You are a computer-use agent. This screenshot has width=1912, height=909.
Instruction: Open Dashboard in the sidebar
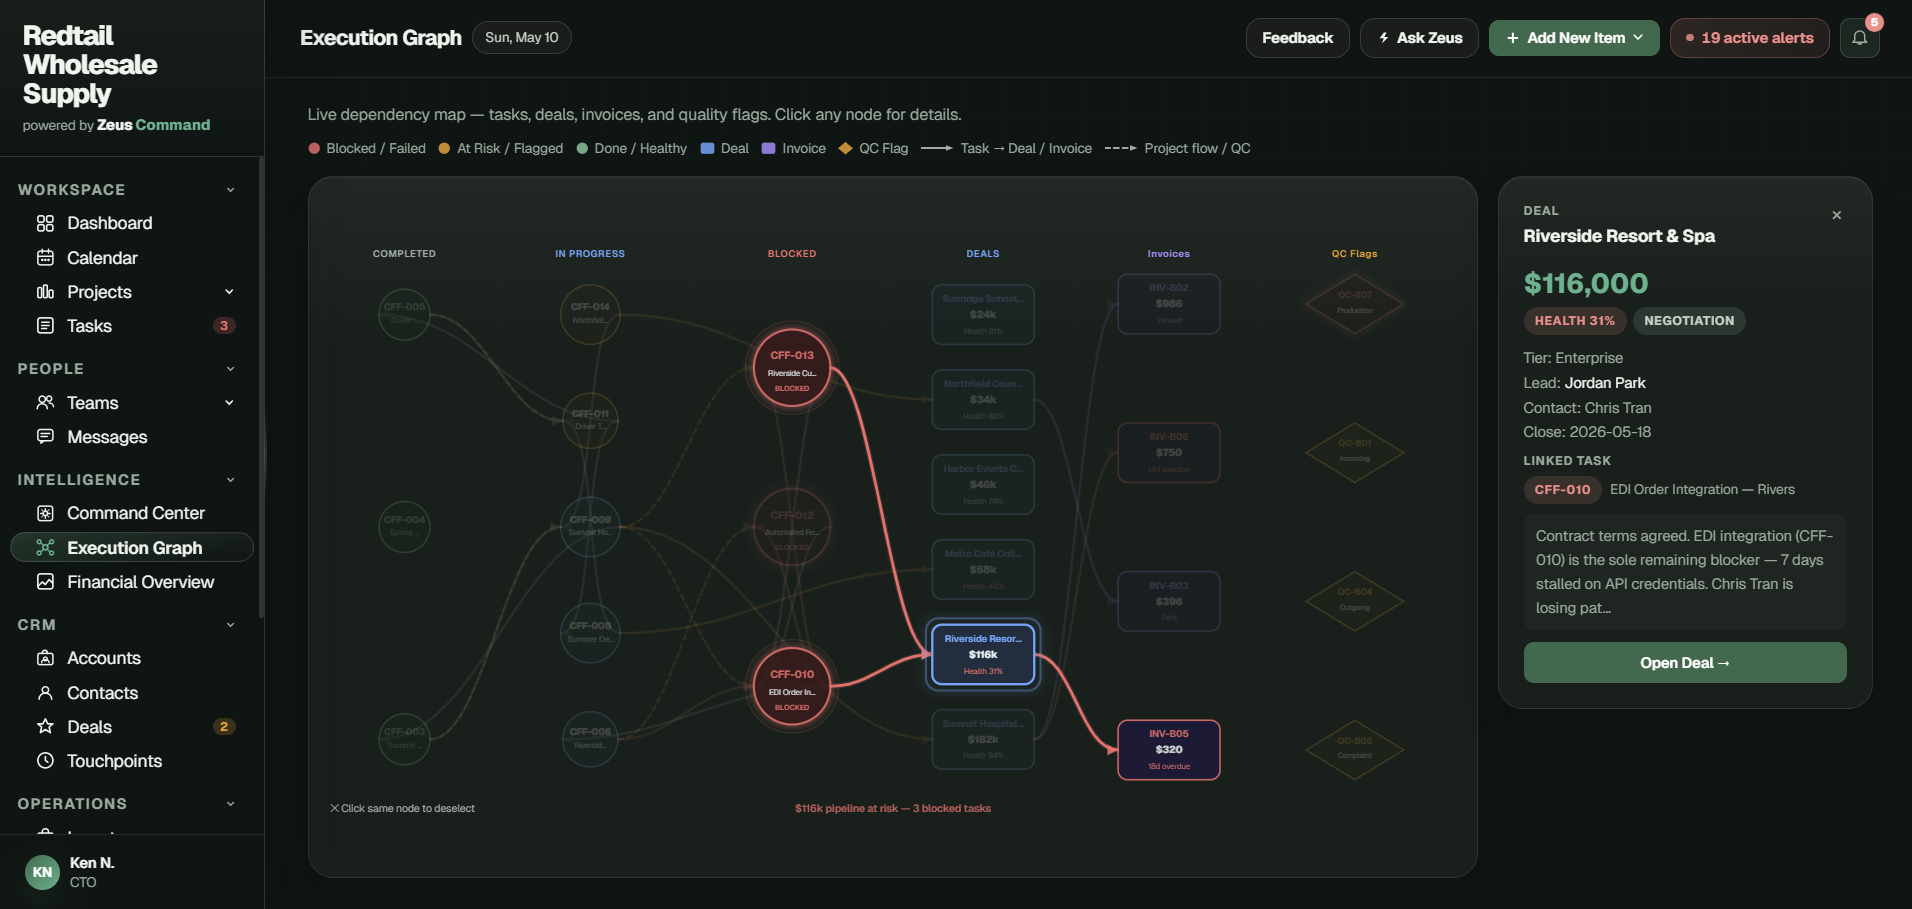point(131,223)
